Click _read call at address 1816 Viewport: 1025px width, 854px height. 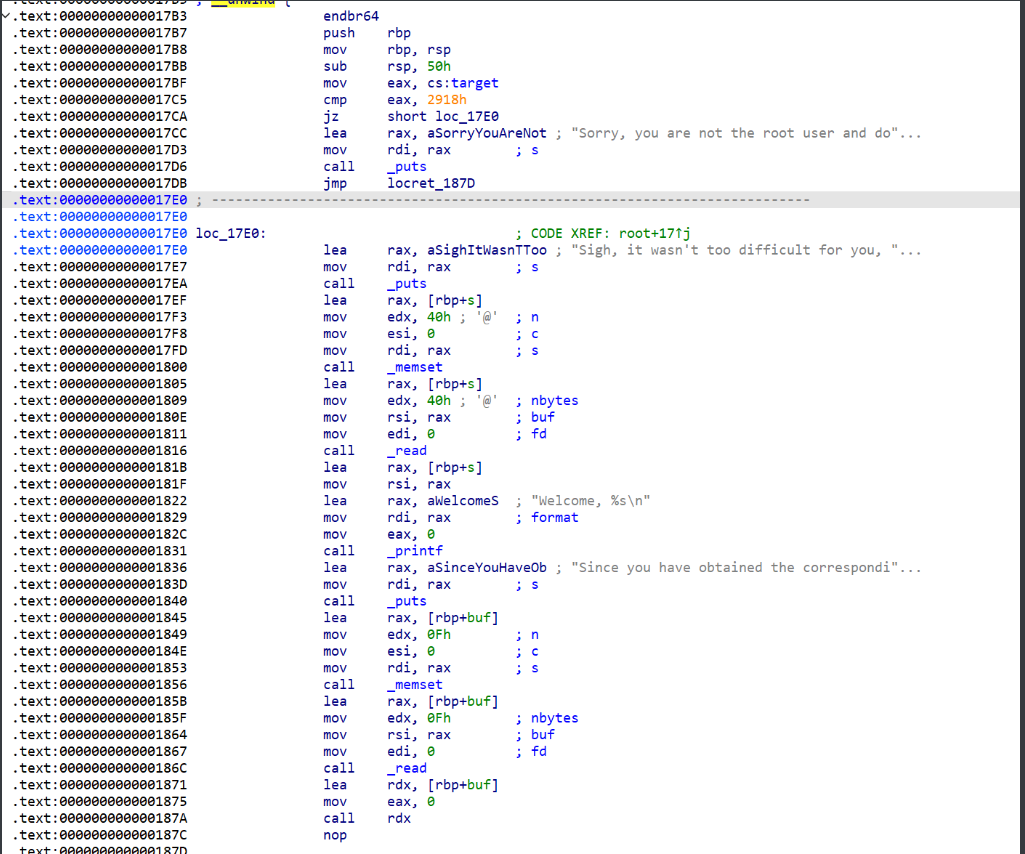coord(407,450)
